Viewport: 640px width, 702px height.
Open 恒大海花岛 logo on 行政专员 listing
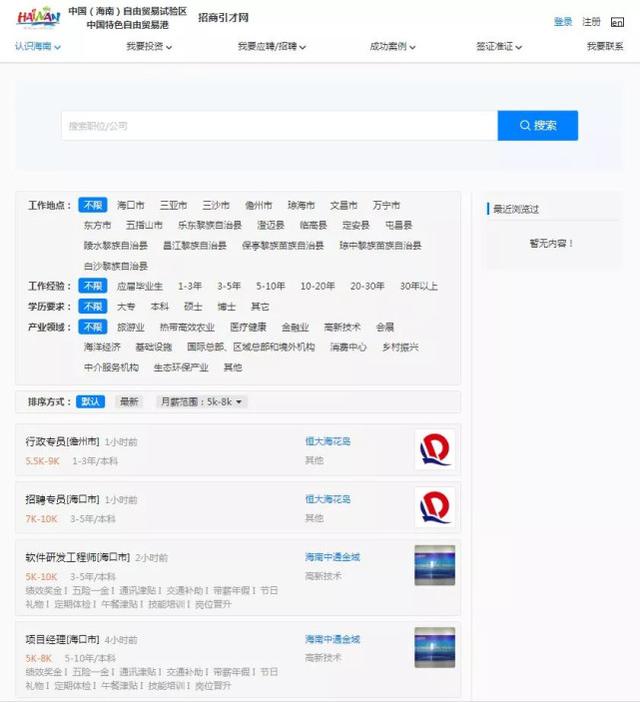[435, 449]
